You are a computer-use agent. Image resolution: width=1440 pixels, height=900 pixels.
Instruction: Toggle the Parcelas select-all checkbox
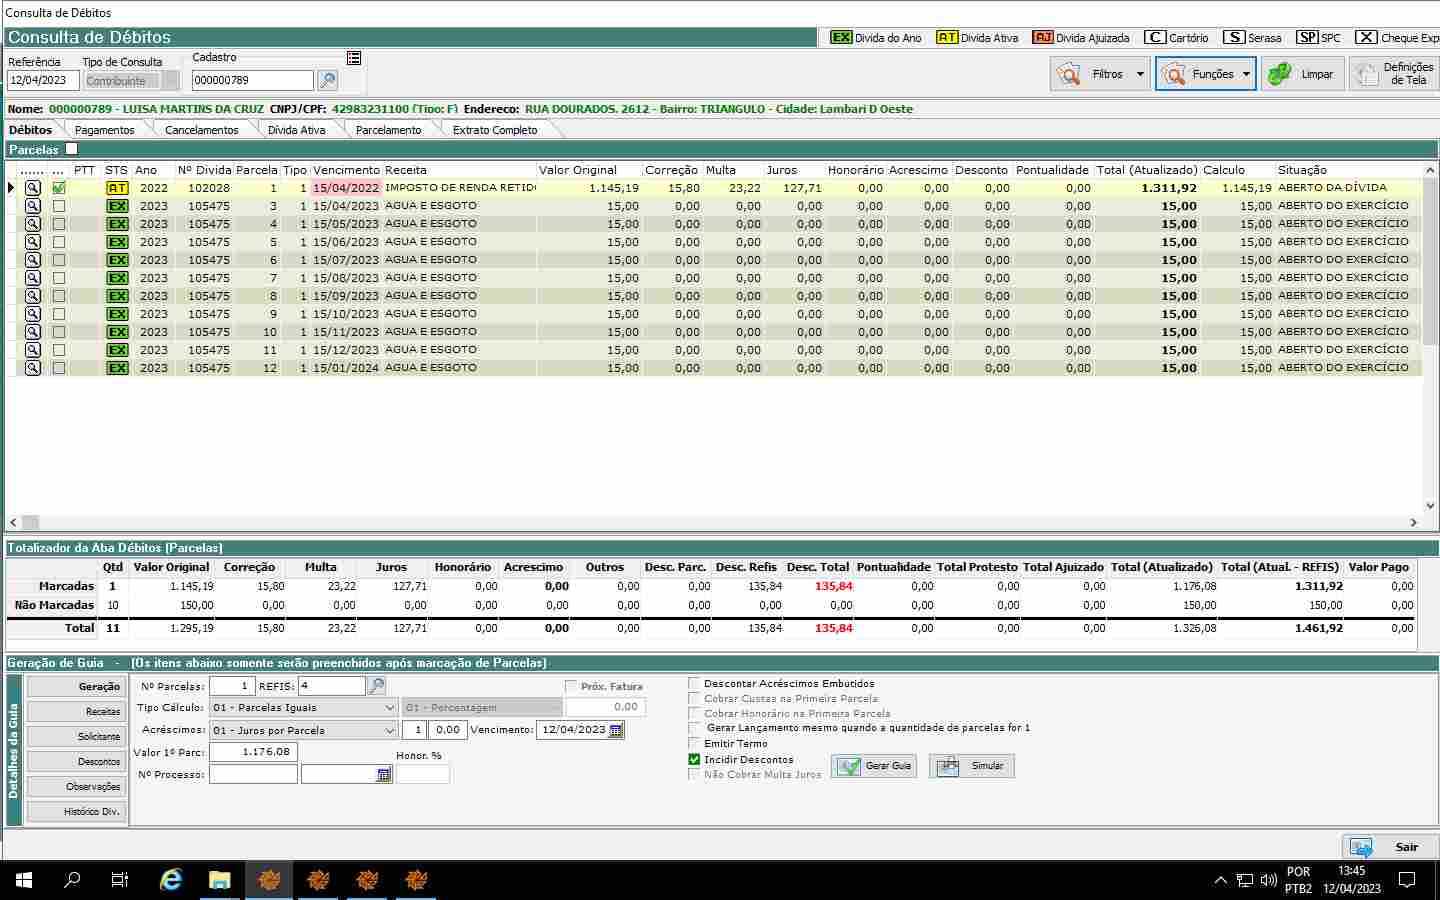click(71, 149)
